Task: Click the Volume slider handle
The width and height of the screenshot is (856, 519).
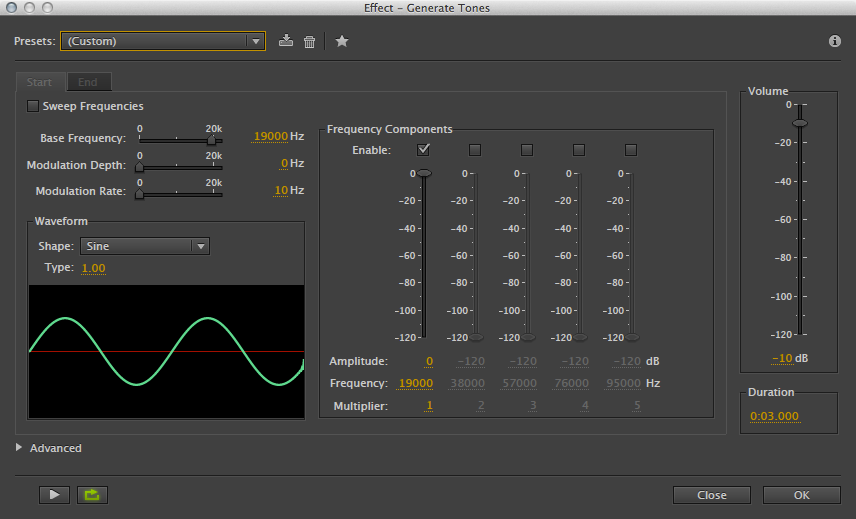Action: 799,123
